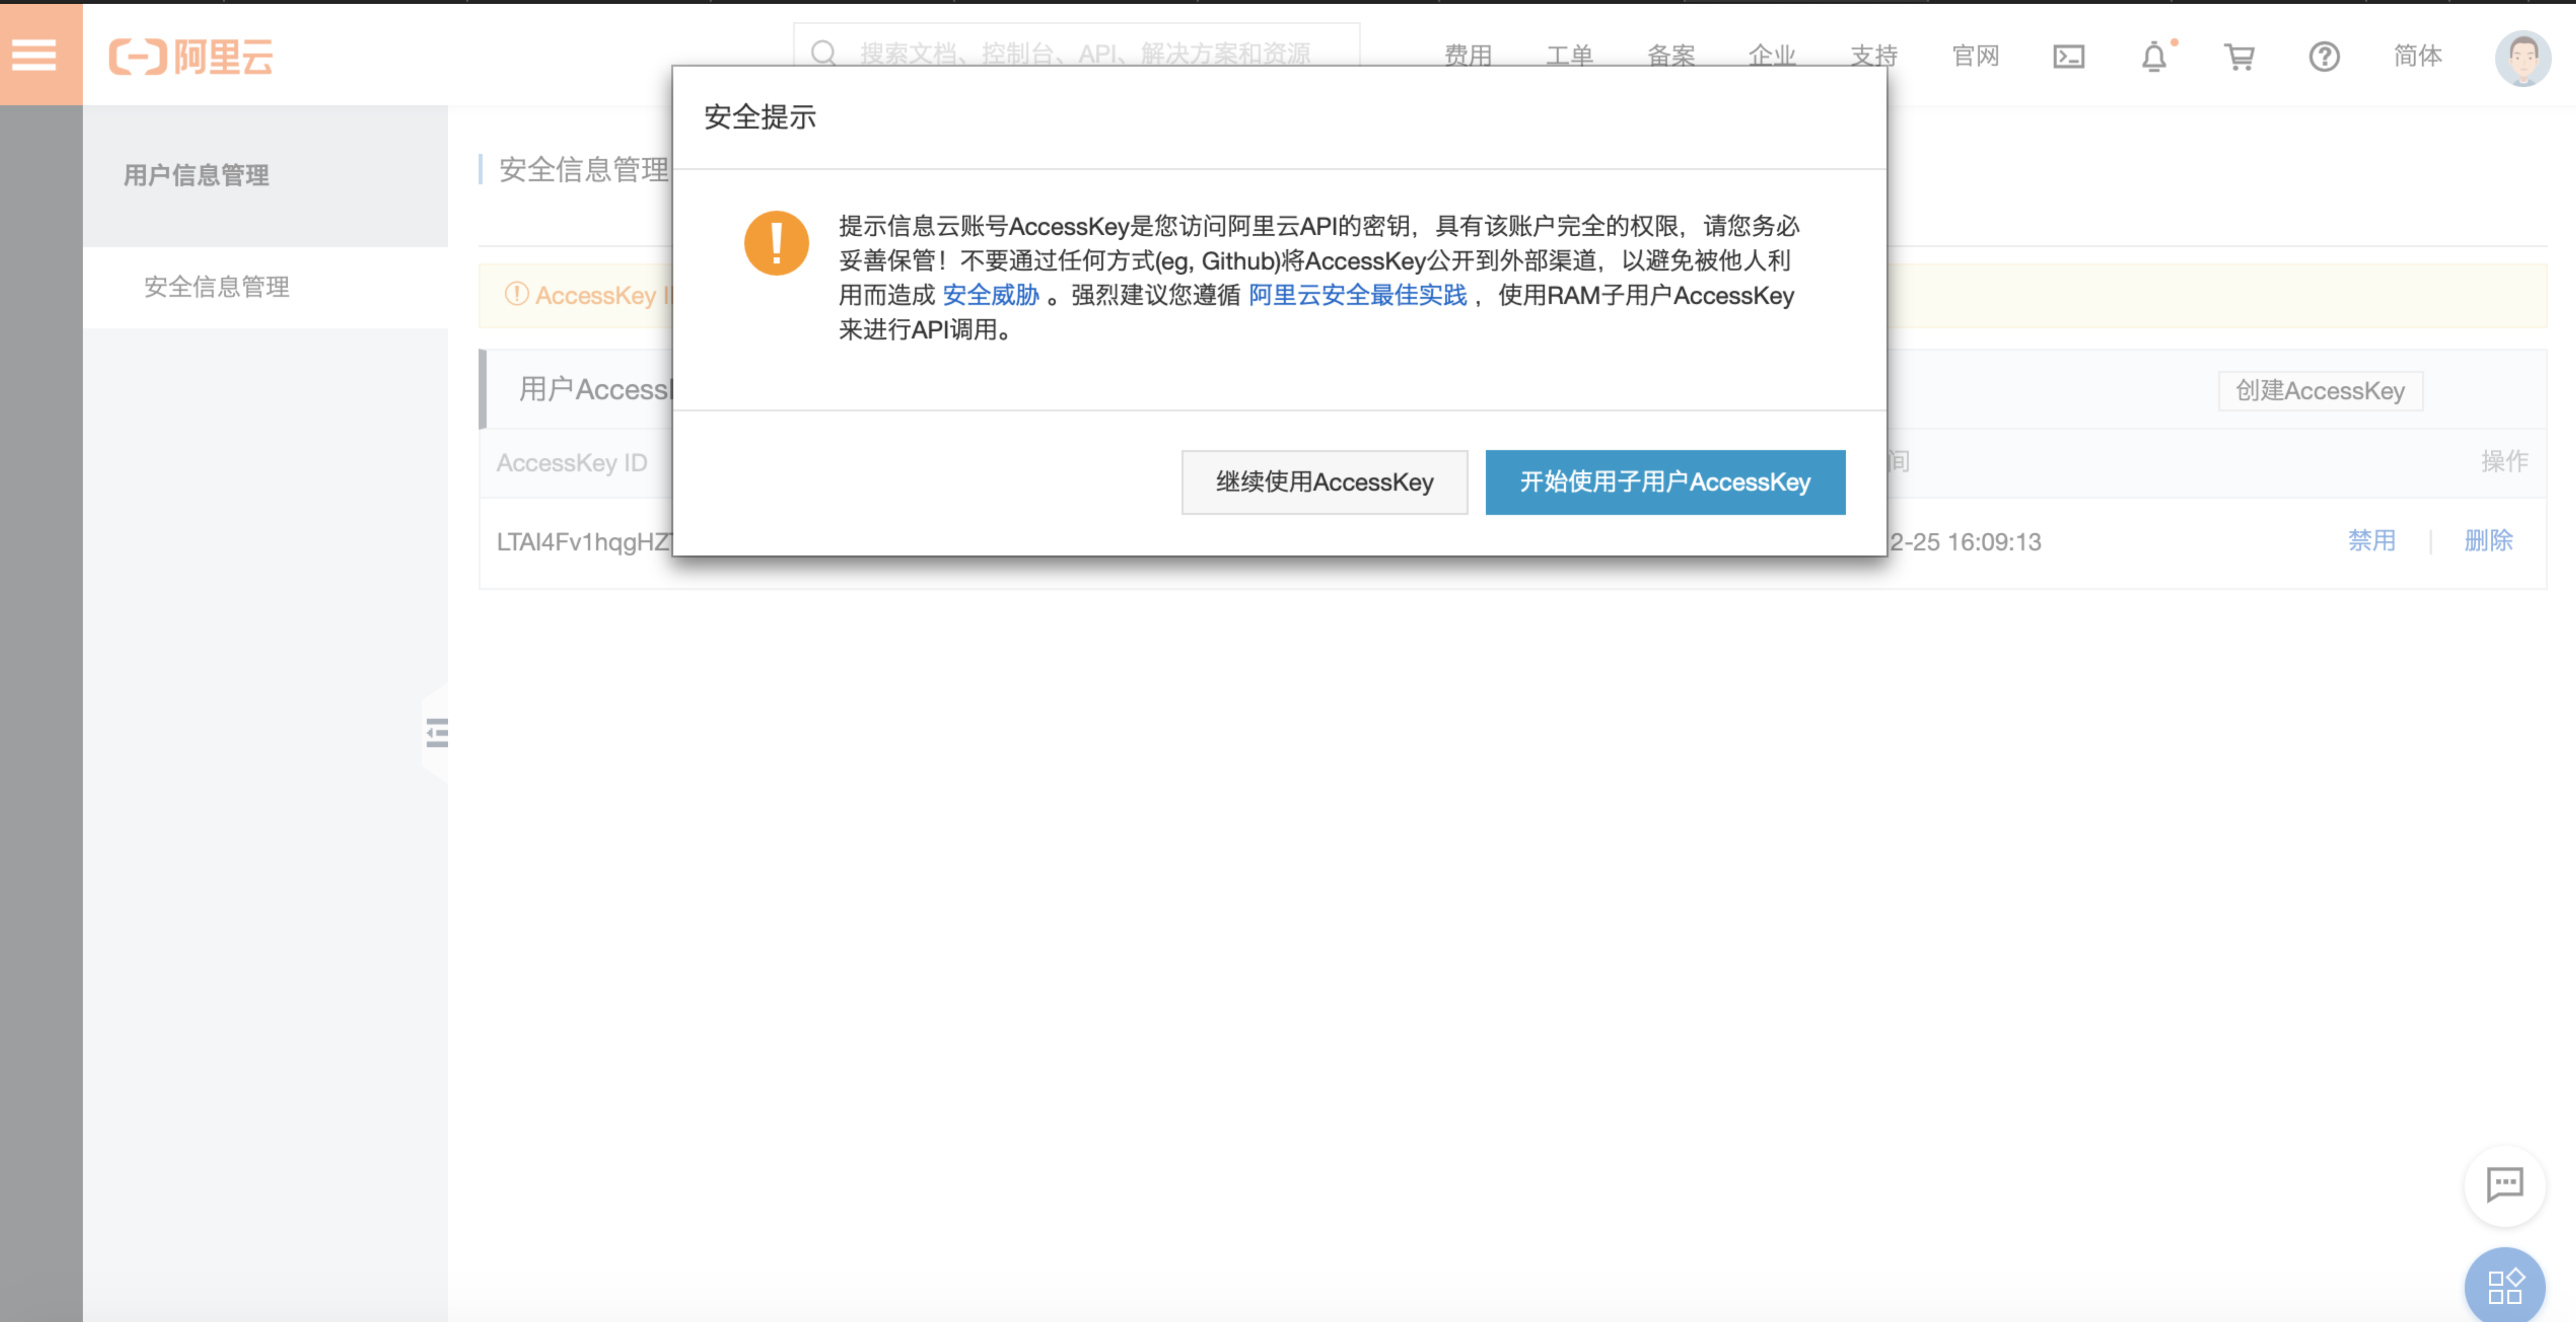Click the AccessKey ID column header
2576x1322 pixels.
point(572,463)
